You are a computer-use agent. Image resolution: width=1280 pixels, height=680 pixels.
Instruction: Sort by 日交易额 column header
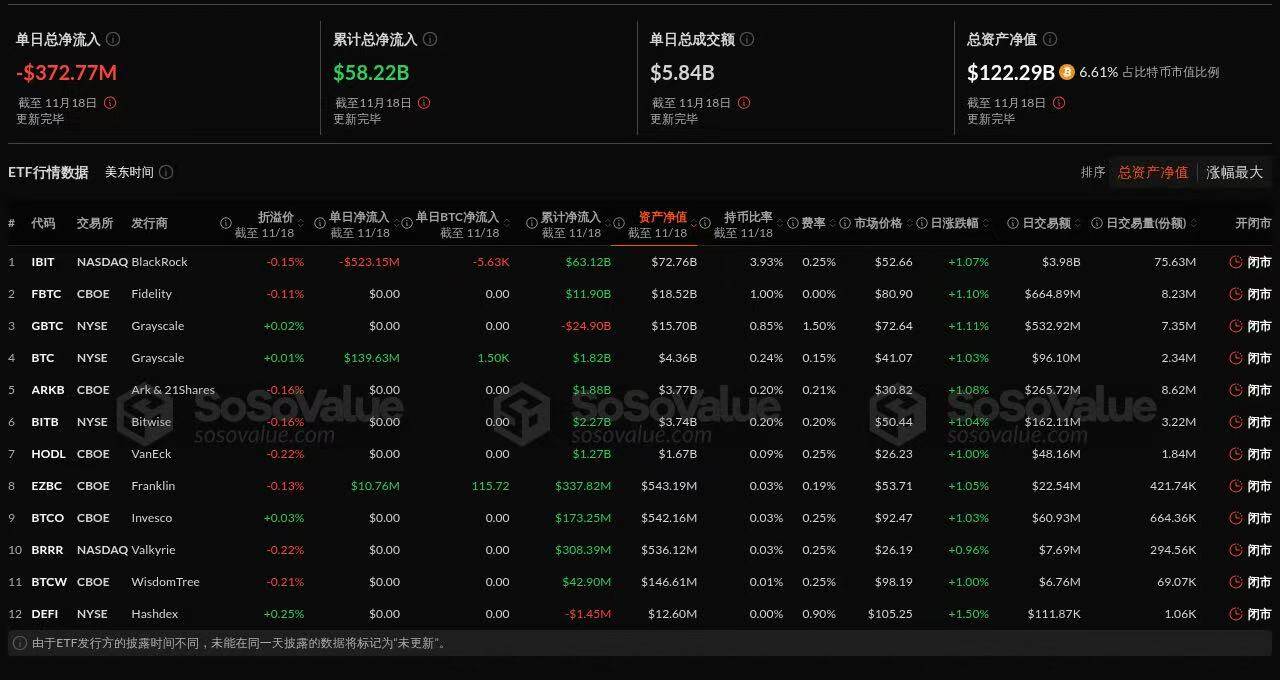1046,223
